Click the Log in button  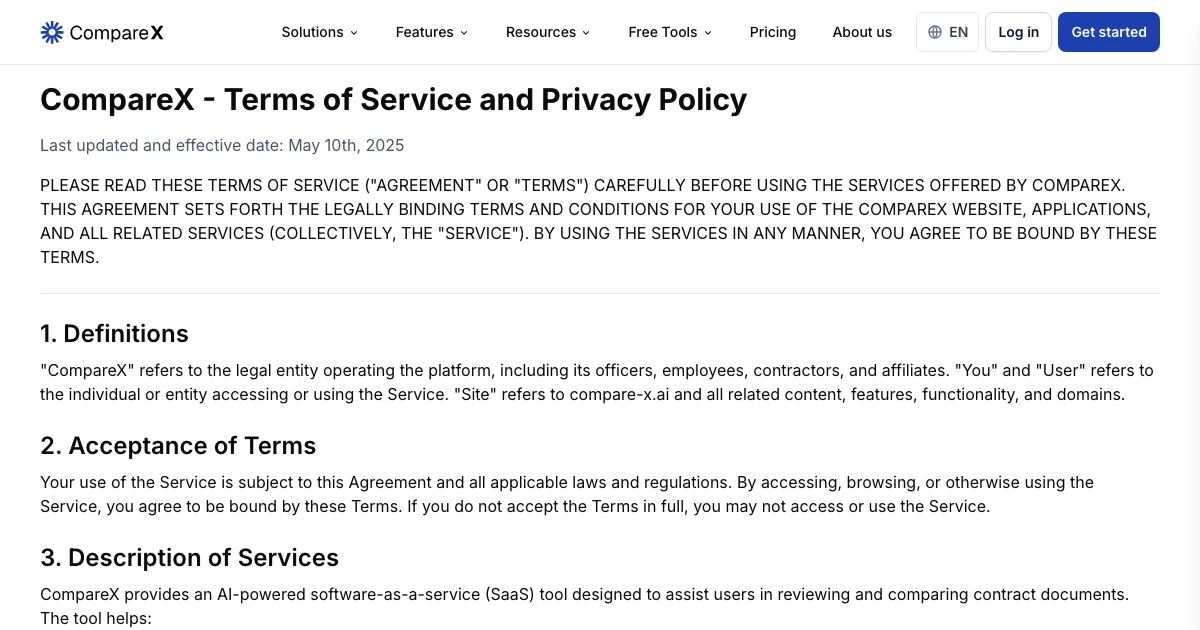pos(1018,32)
